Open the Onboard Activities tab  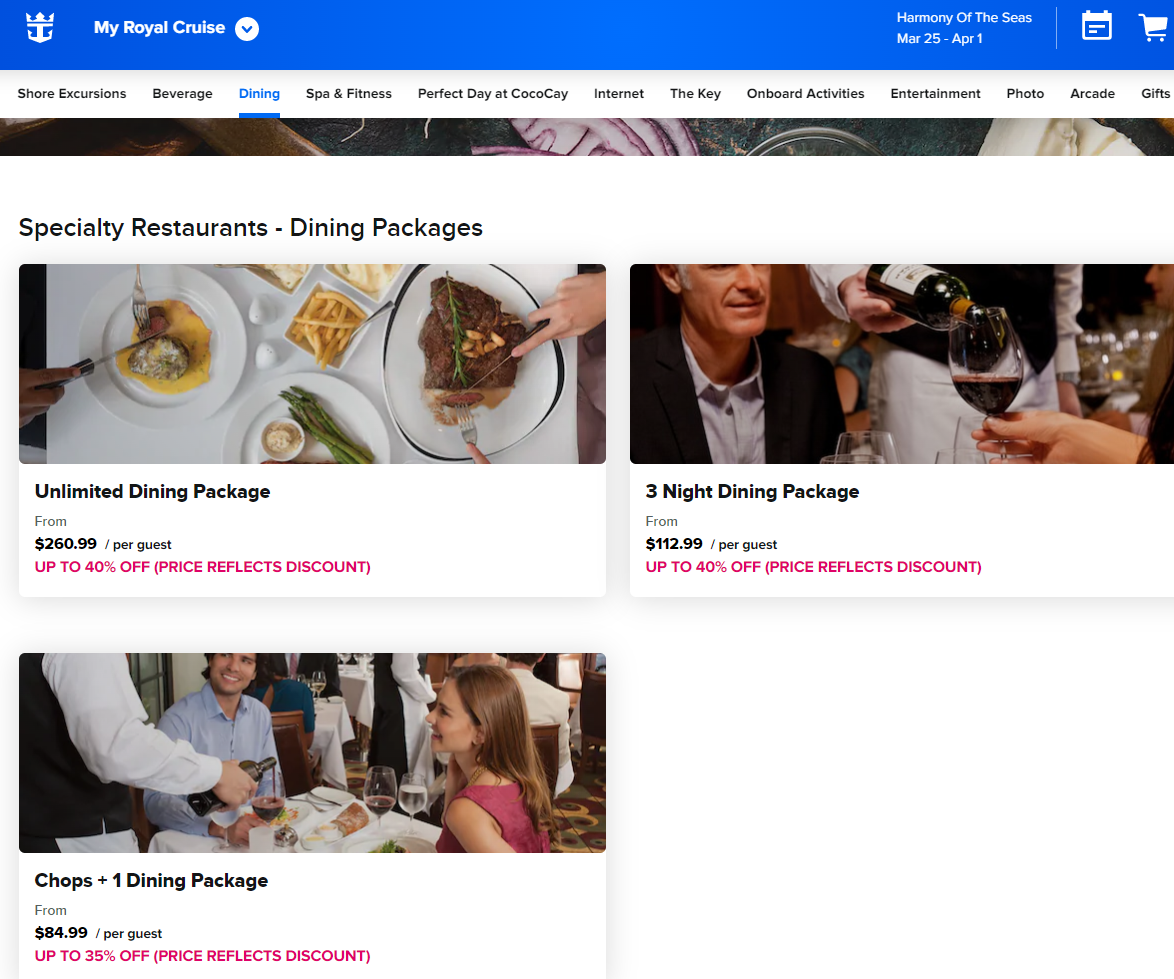pyautogui.click(x=806, y=94)
